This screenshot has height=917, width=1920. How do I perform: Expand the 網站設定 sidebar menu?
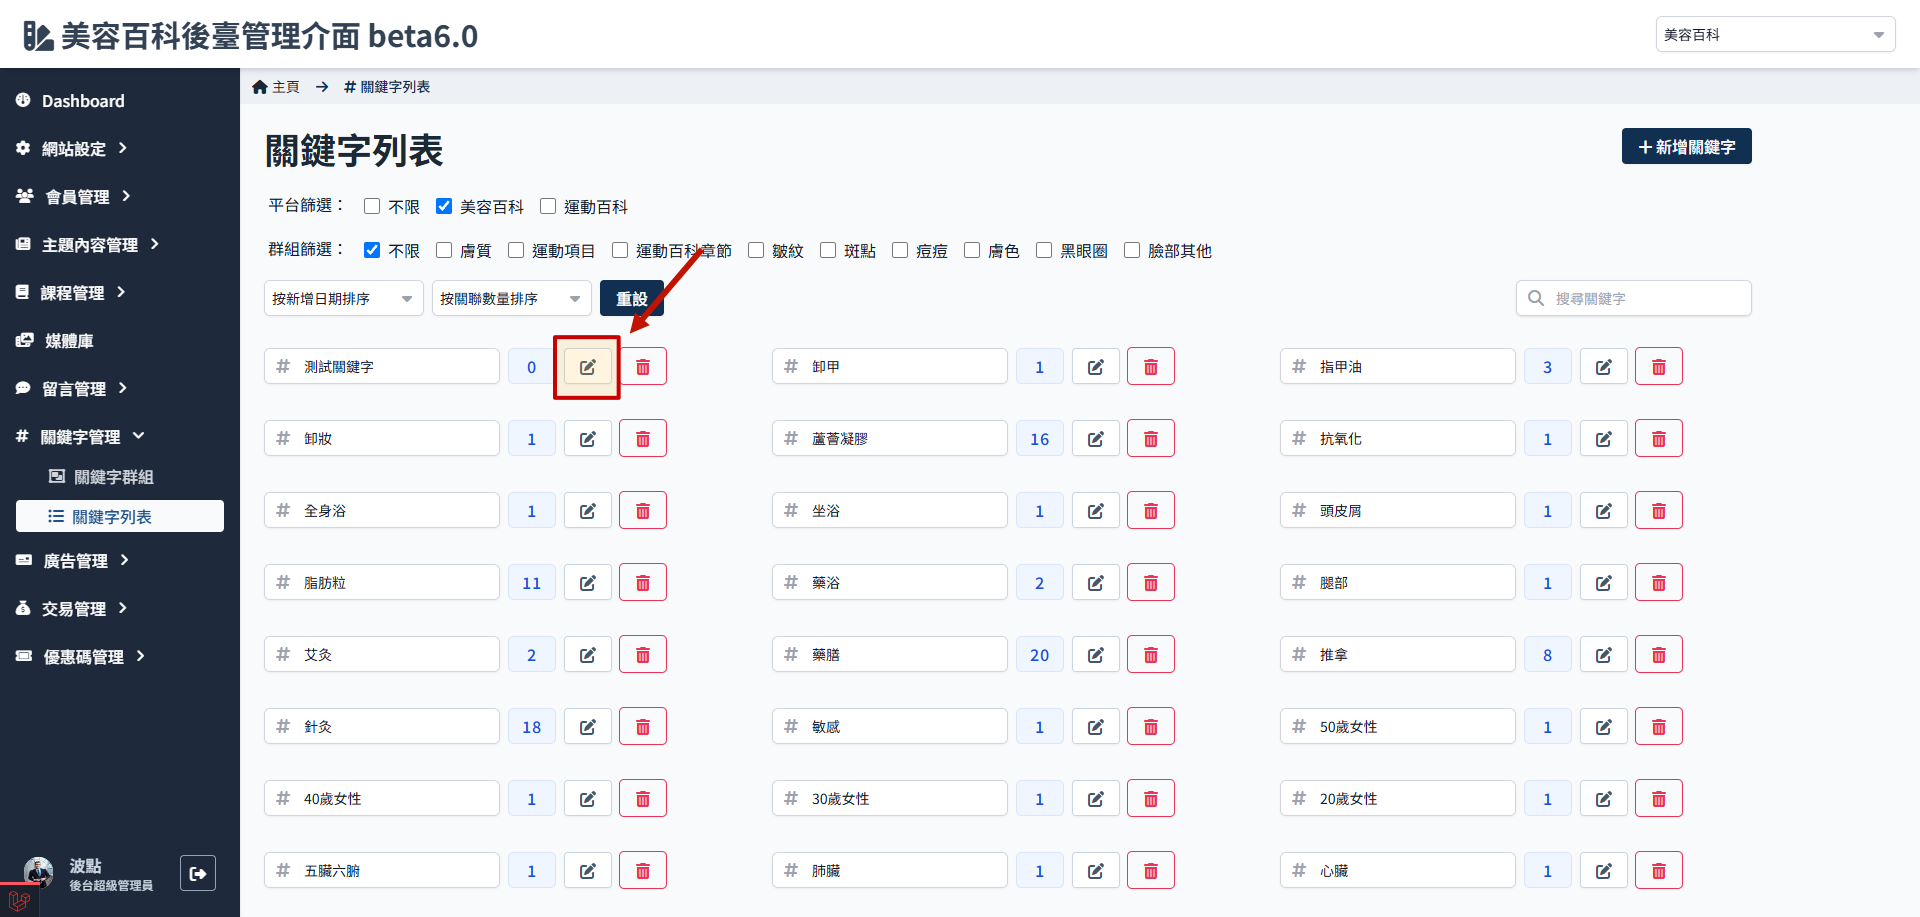pos(72,148)
